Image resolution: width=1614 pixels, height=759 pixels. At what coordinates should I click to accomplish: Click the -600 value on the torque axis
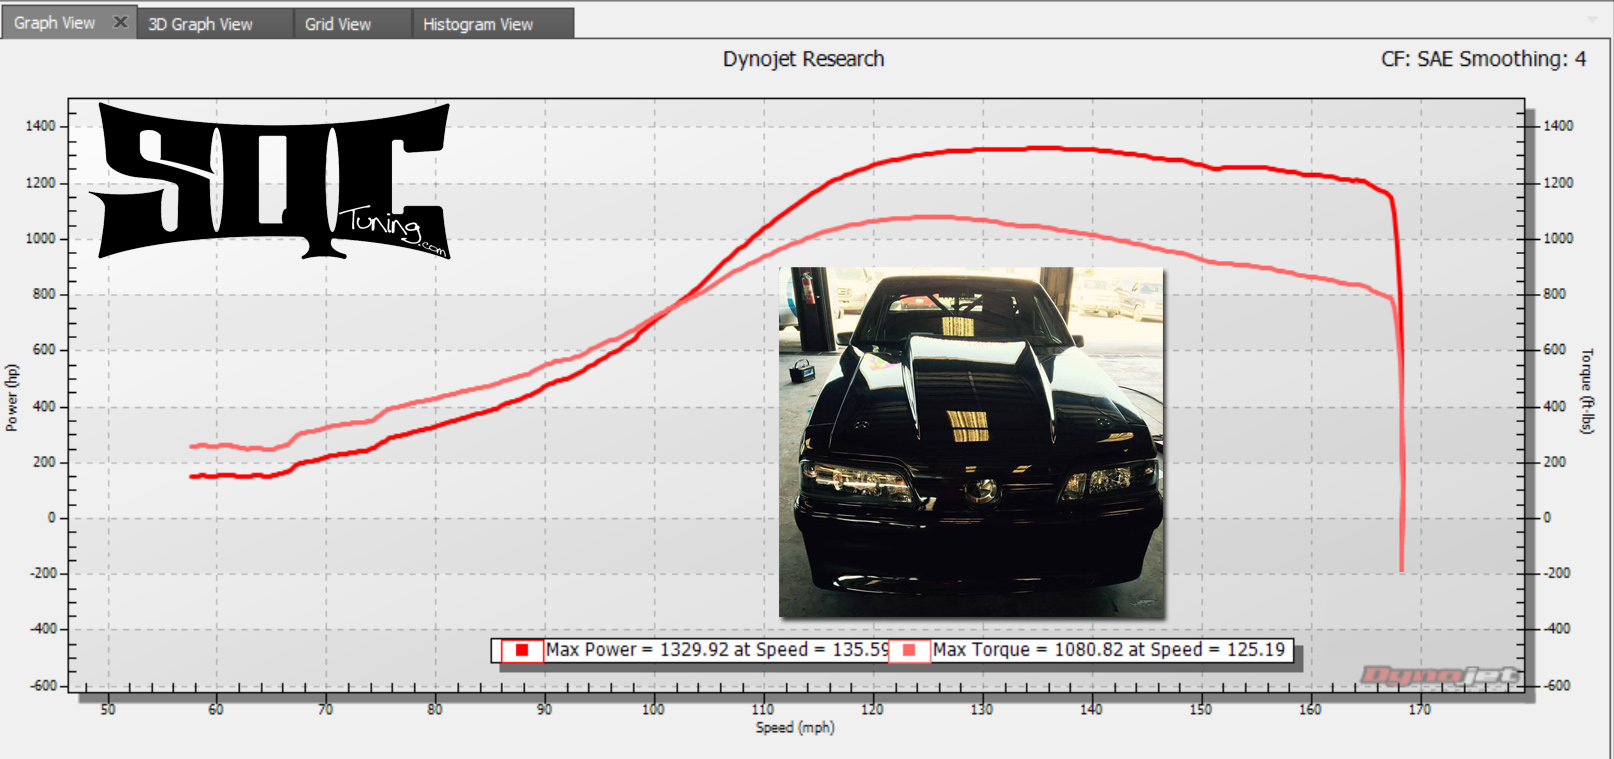tap(1558, 686)
